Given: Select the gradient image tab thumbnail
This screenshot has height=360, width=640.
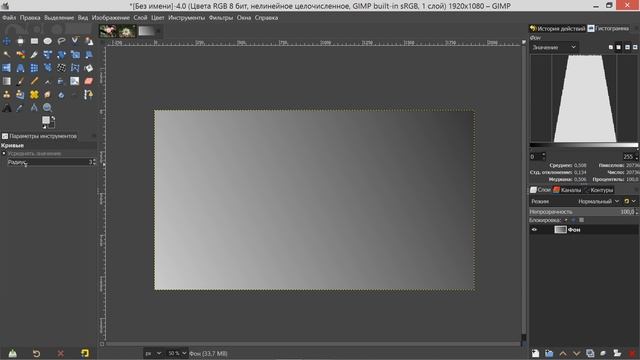Looking at the screenshot, I should point(147,31).
